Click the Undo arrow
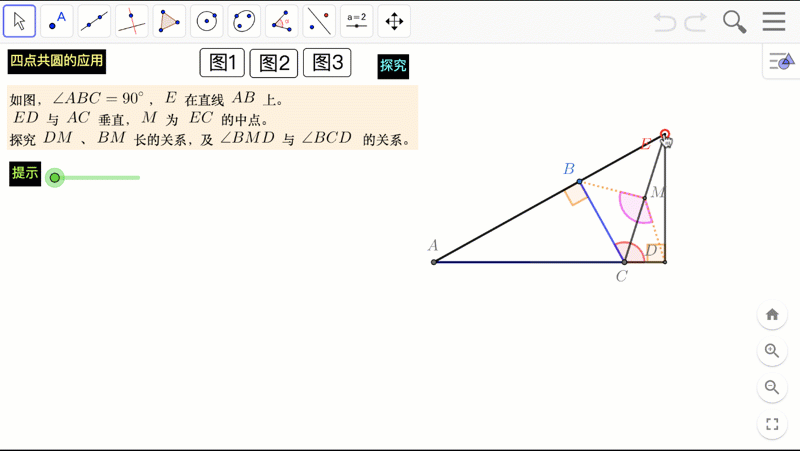The image size is (800, 451). click(x=665, y=21)
